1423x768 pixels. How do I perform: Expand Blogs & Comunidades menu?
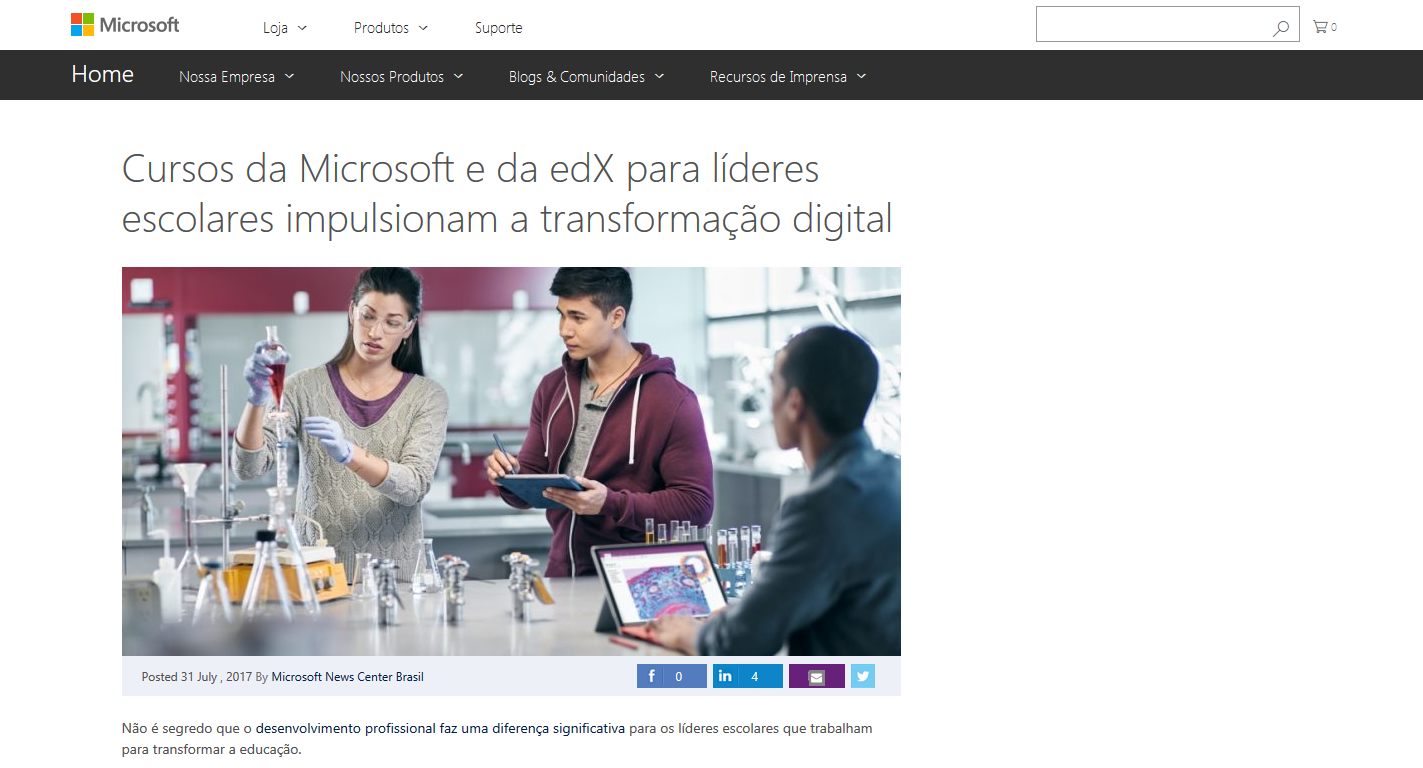coord(587,76)
